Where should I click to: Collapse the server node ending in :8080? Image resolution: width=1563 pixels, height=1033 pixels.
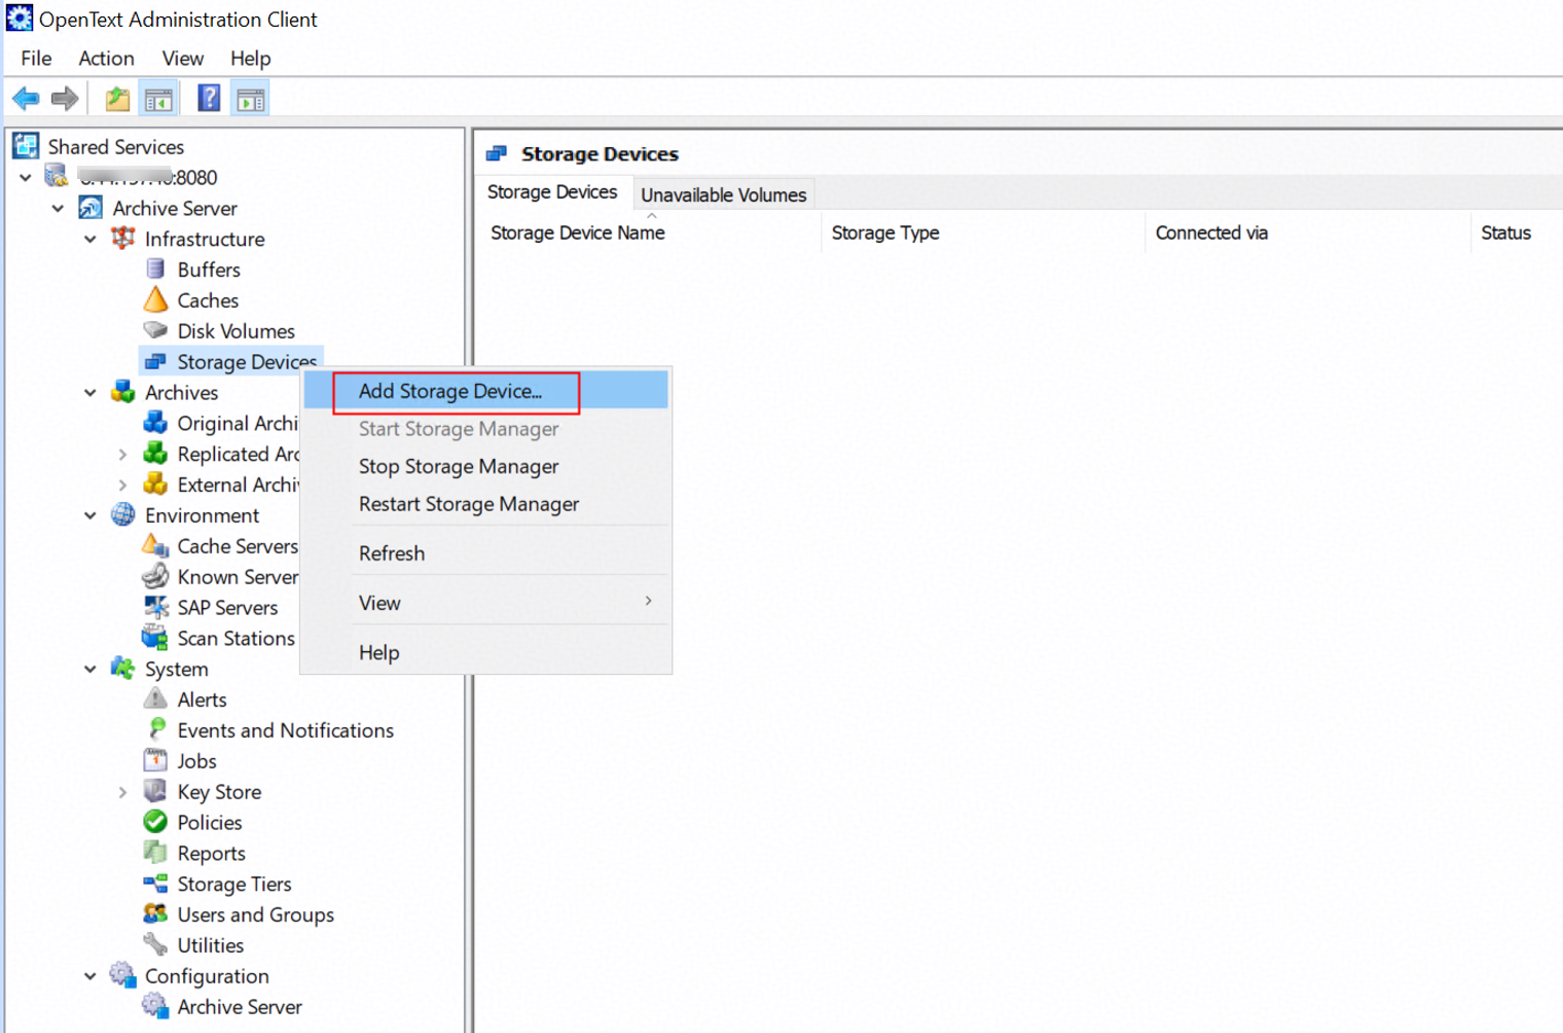point(26,178)
